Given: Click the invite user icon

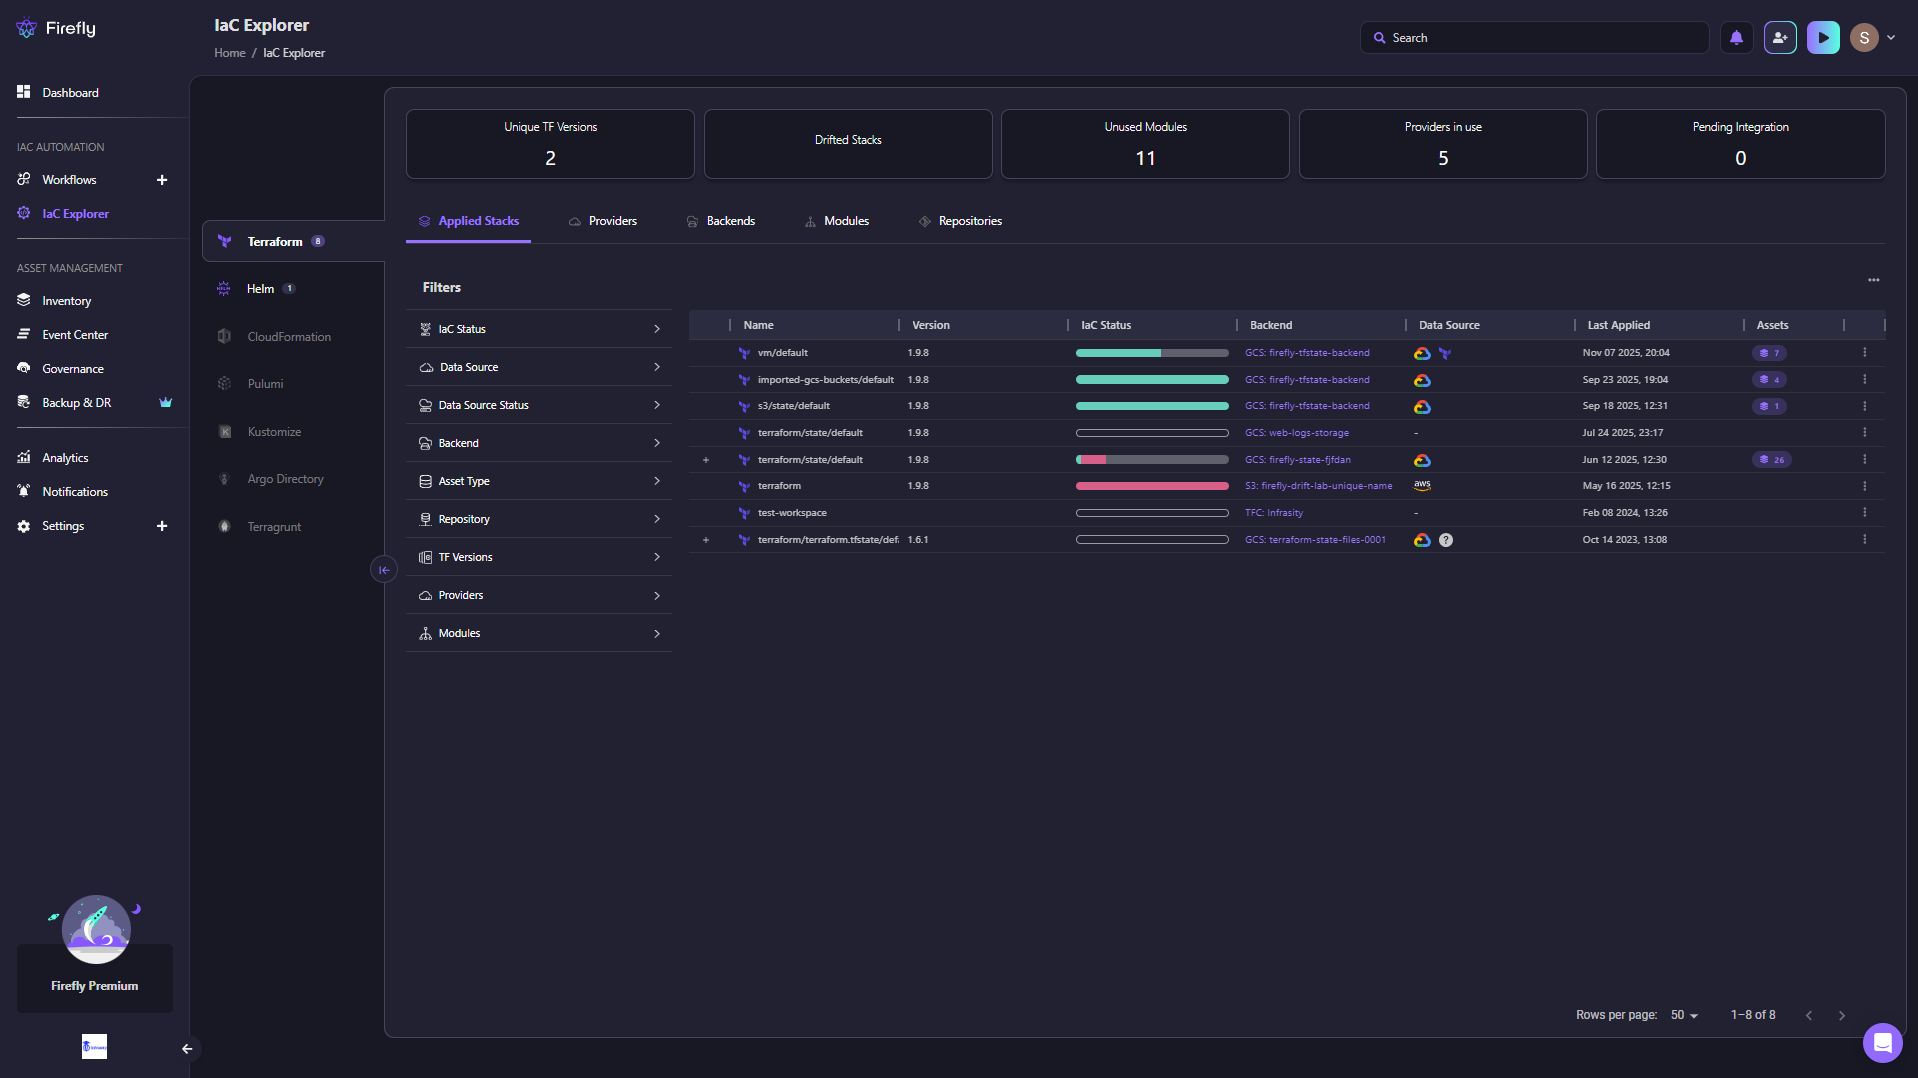Looking at the screenshot, I should [1780, 38].
